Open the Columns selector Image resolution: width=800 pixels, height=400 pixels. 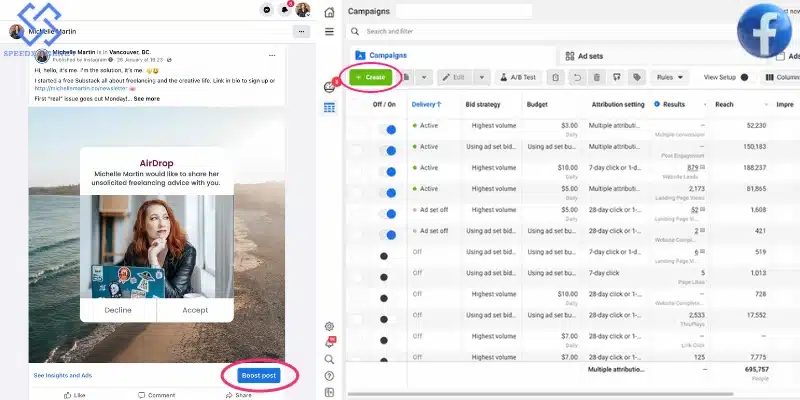point(780,77)
